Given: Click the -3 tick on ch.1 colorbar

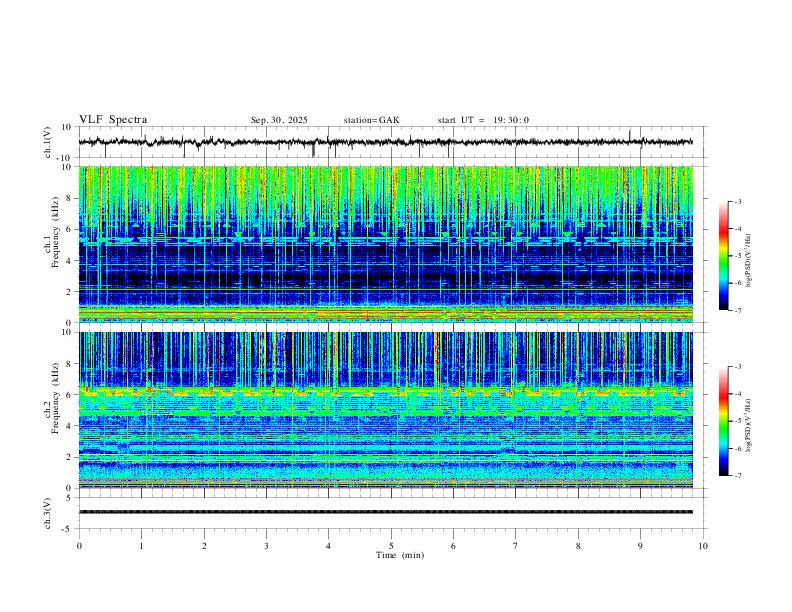Looking at the screenshot, I should (x=737, y=201).
